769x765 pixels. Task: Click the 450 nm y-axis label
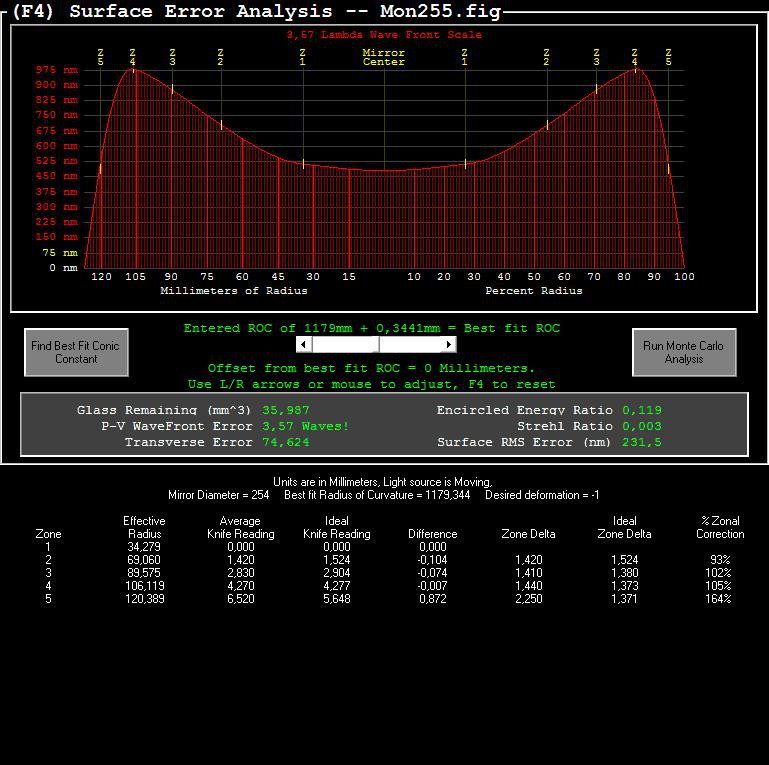(x=56, y=176)
